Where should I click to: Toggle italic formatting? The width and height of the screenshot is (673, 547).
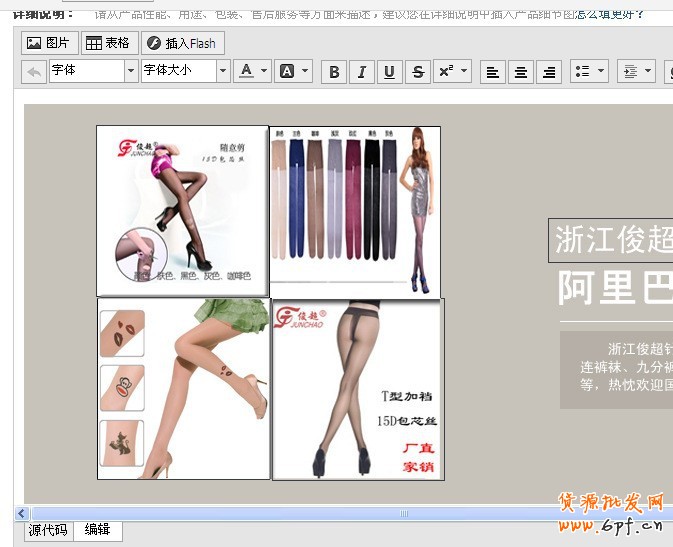tap(361, 71)
